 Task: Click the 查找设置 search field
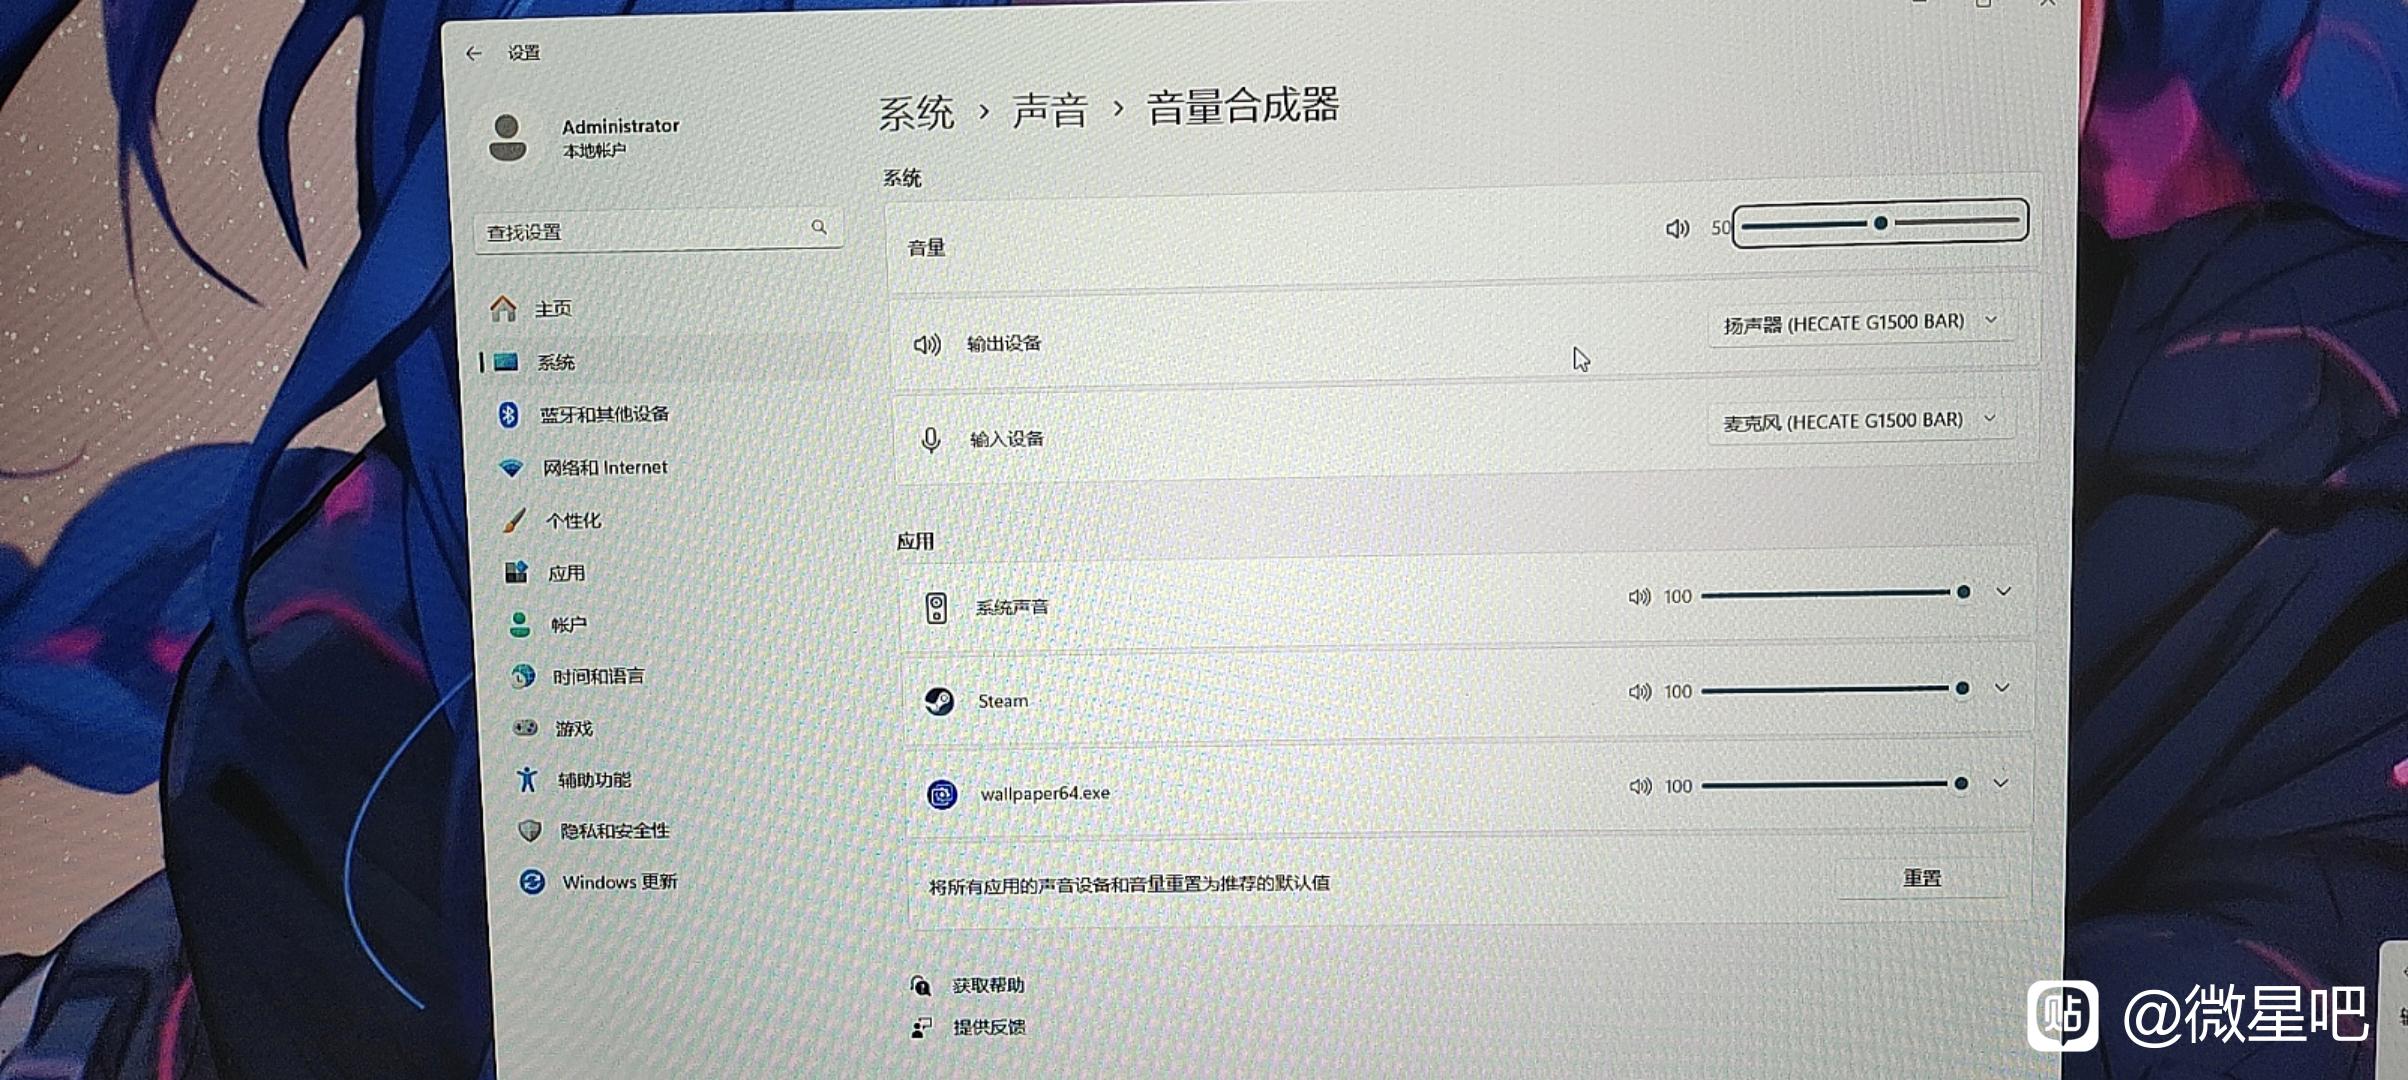coord(658,230)
